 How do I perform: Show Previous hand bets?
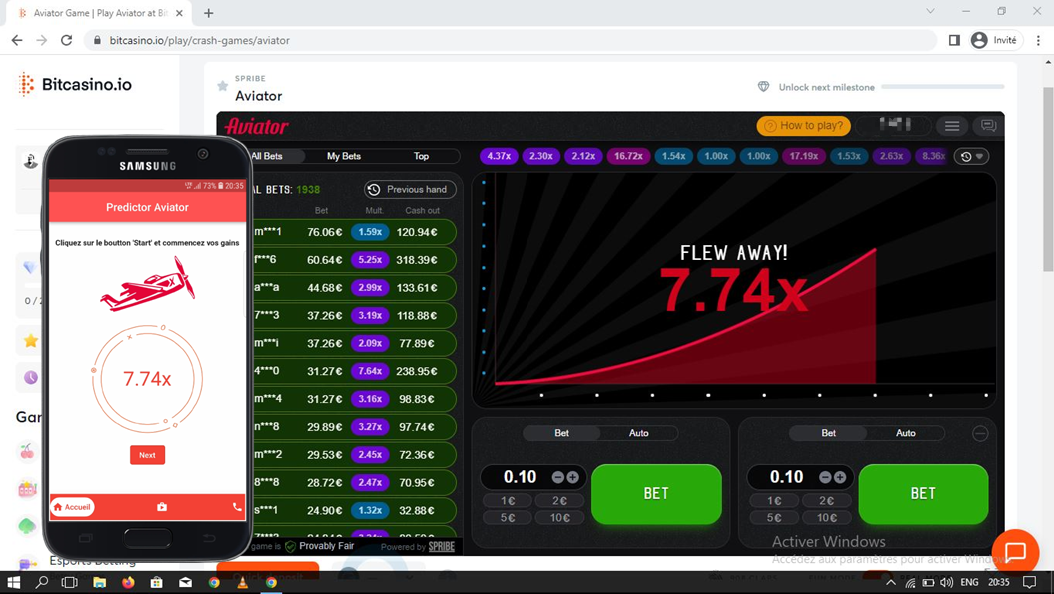coord(410,189)
